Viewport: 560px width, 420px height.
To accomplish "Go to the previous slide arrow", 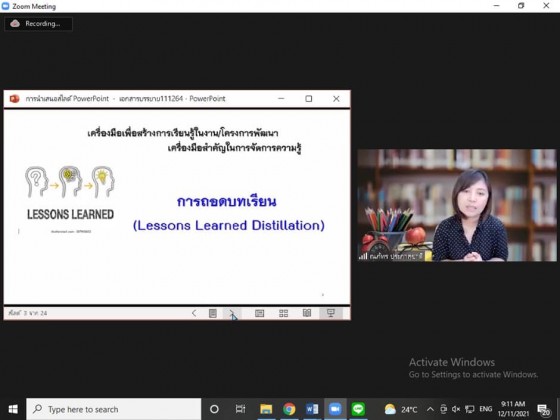I will tap(194, 313).
